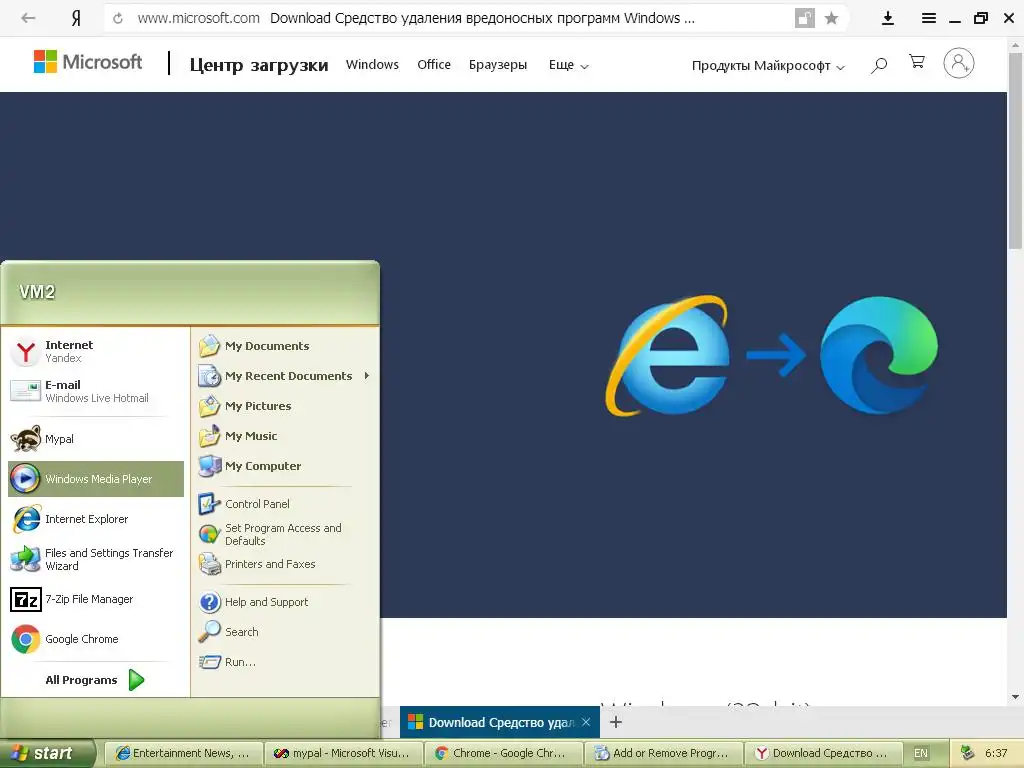Image resolution: width=1024 pixels, height=768 pixels.
Task: Open 7-Zip File Manager
Action: (96, 599)
